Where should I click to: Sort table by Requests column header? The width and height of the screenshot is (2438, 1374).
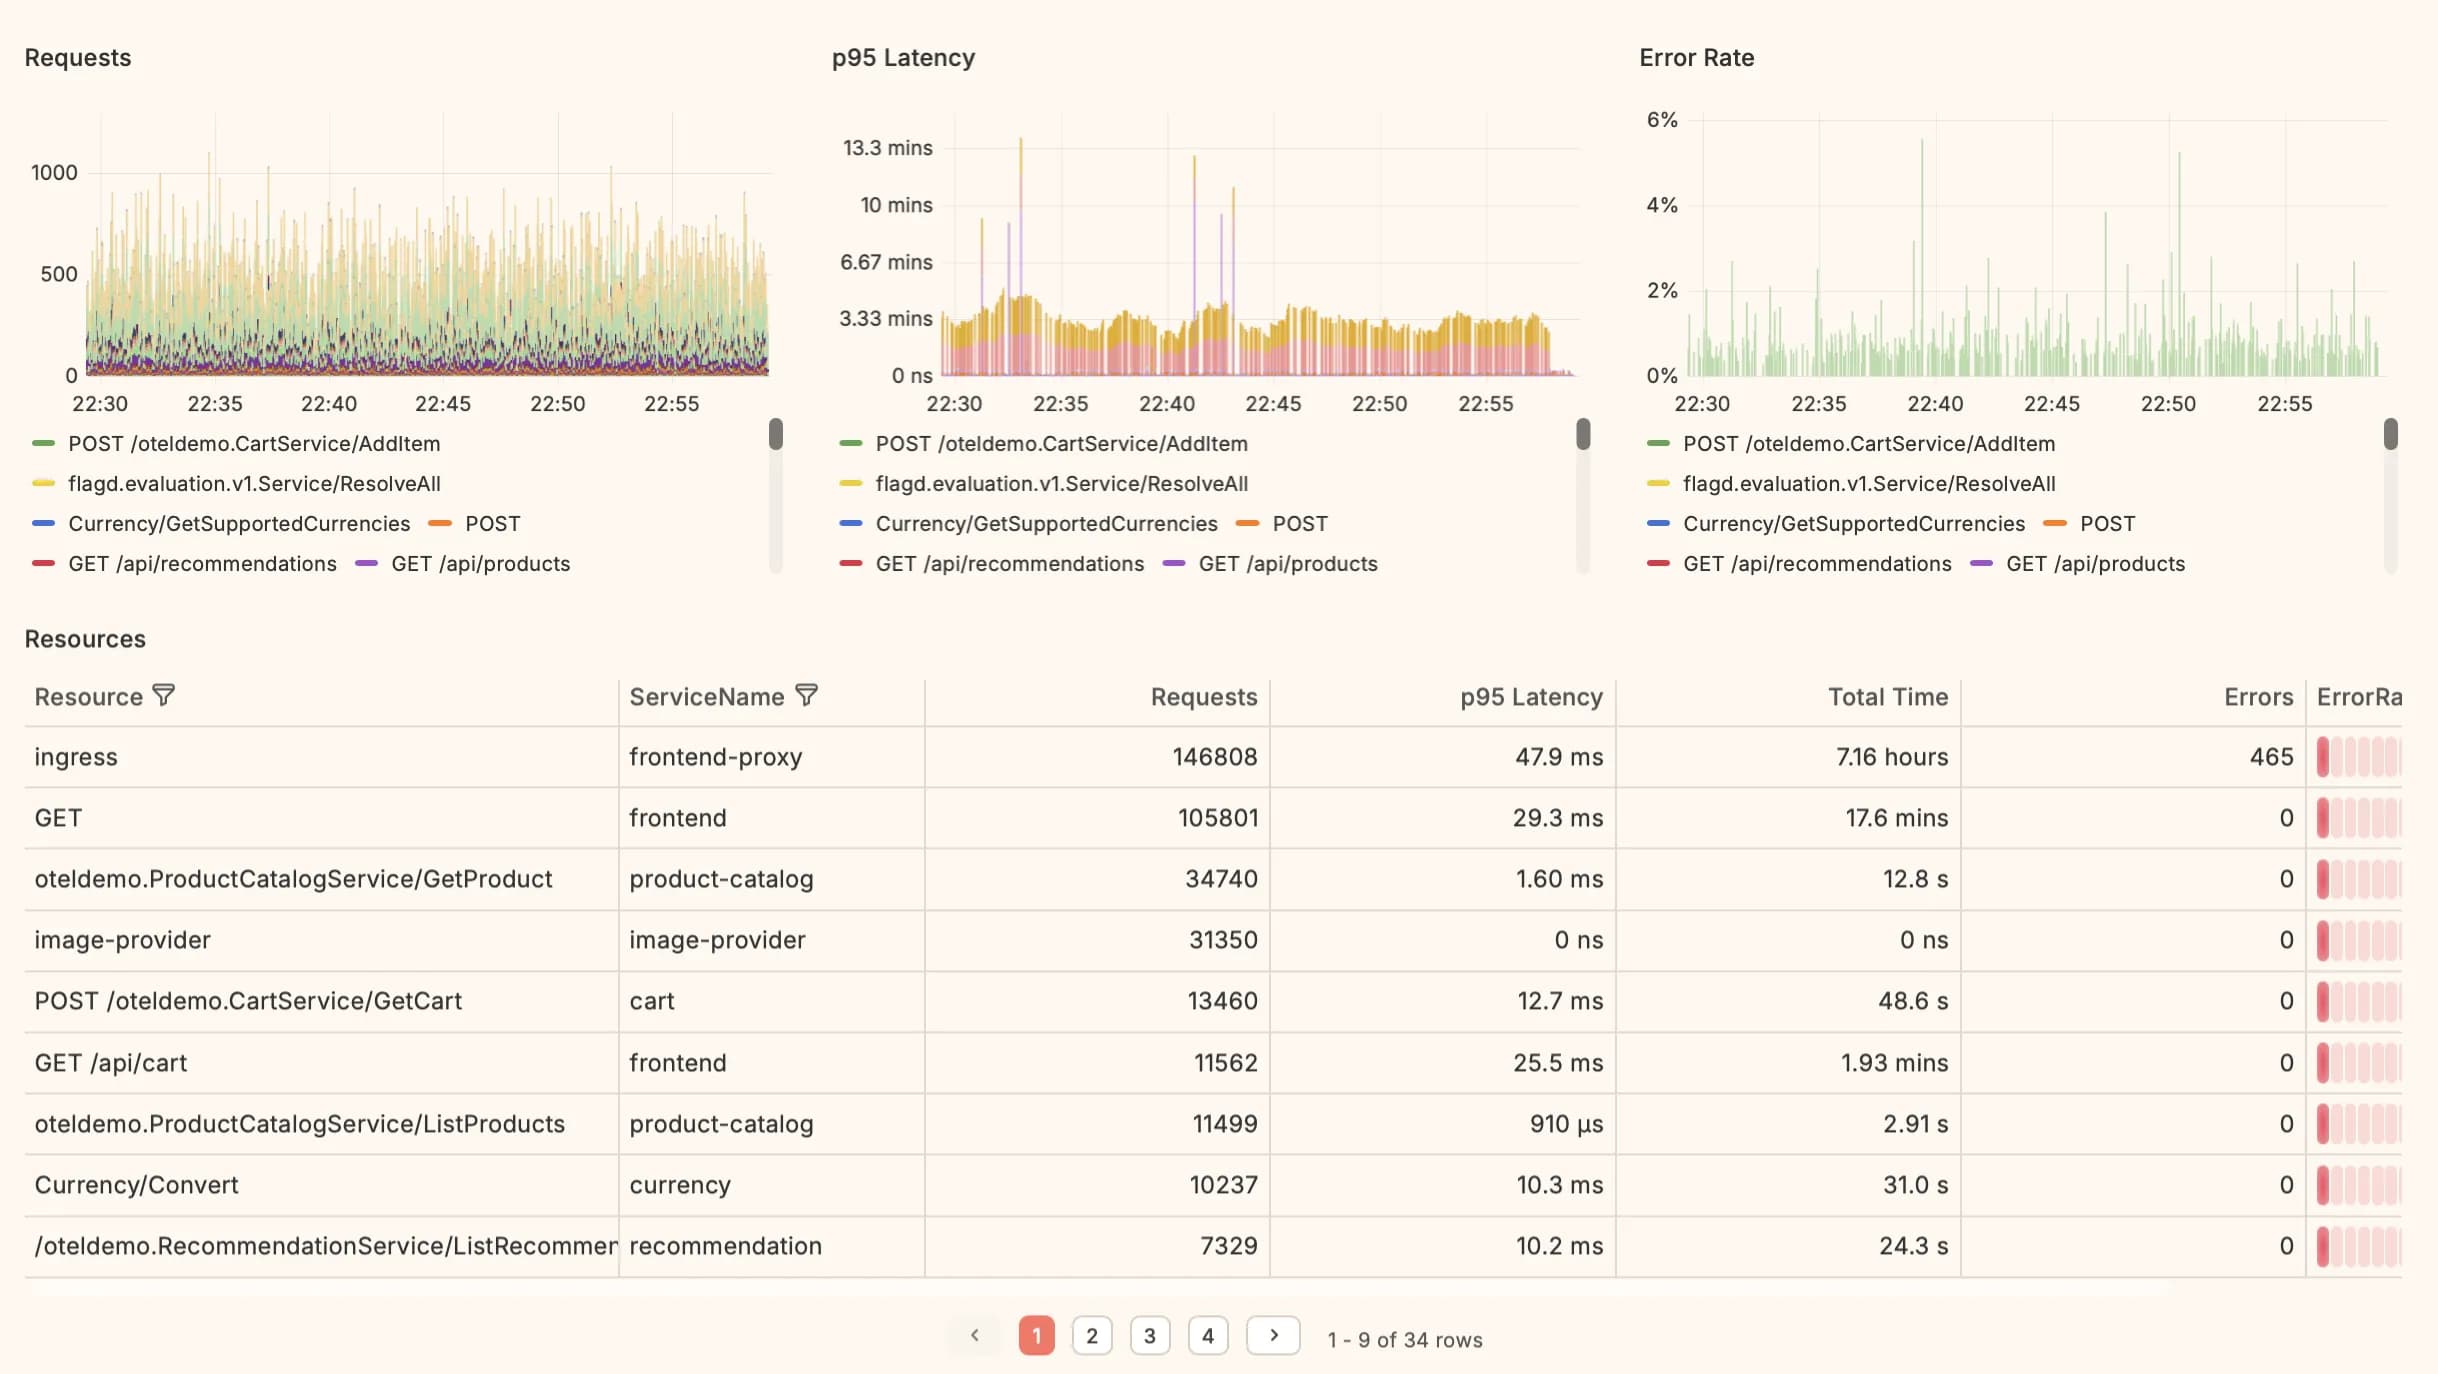[x=1203, y=697]
